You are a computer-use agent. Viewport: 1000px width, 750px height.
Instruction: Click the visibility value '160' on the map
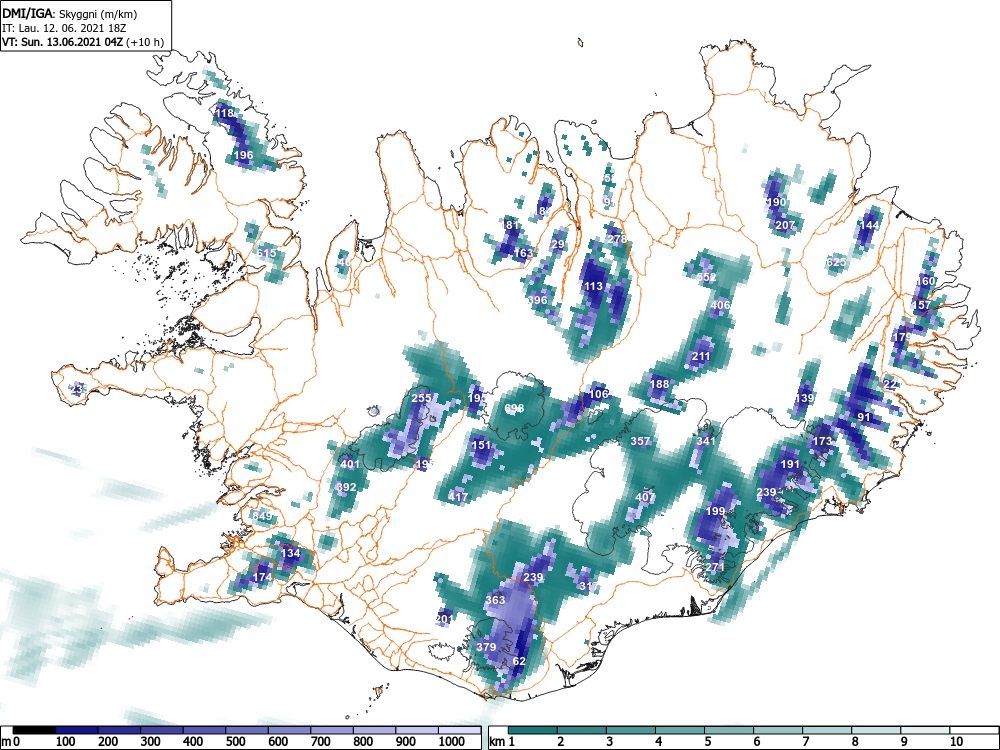(925, 281)
